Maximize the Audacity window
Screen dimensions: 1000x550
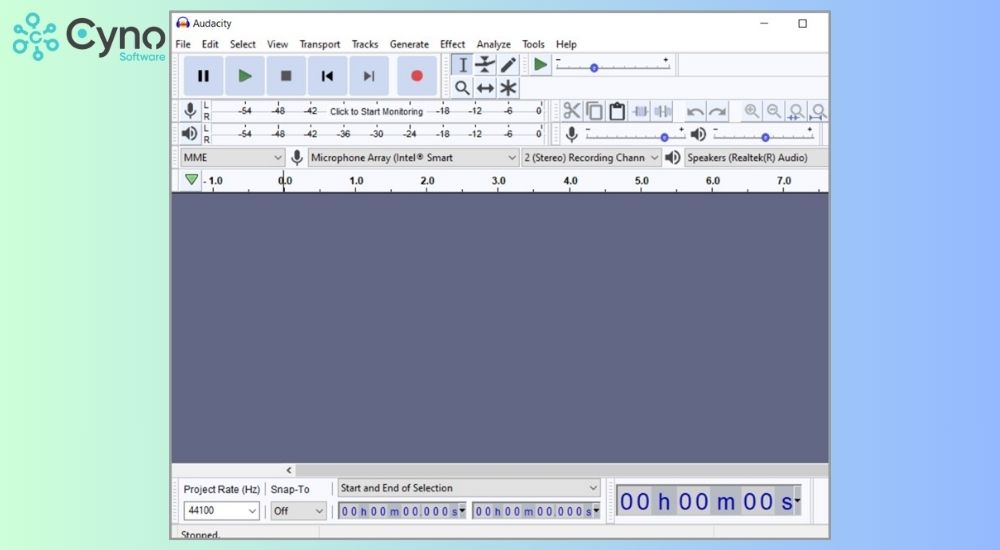(802, 24)
